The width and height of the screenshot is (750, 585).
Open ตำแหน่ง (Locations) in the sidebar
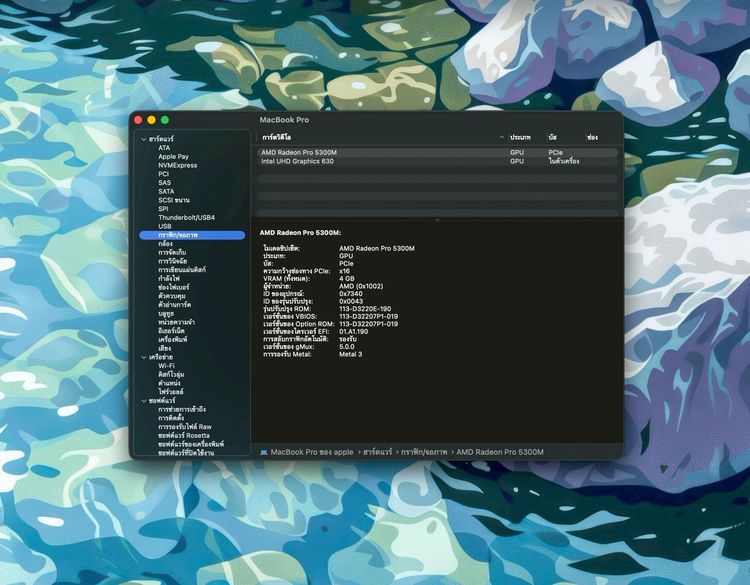point(169,383)
